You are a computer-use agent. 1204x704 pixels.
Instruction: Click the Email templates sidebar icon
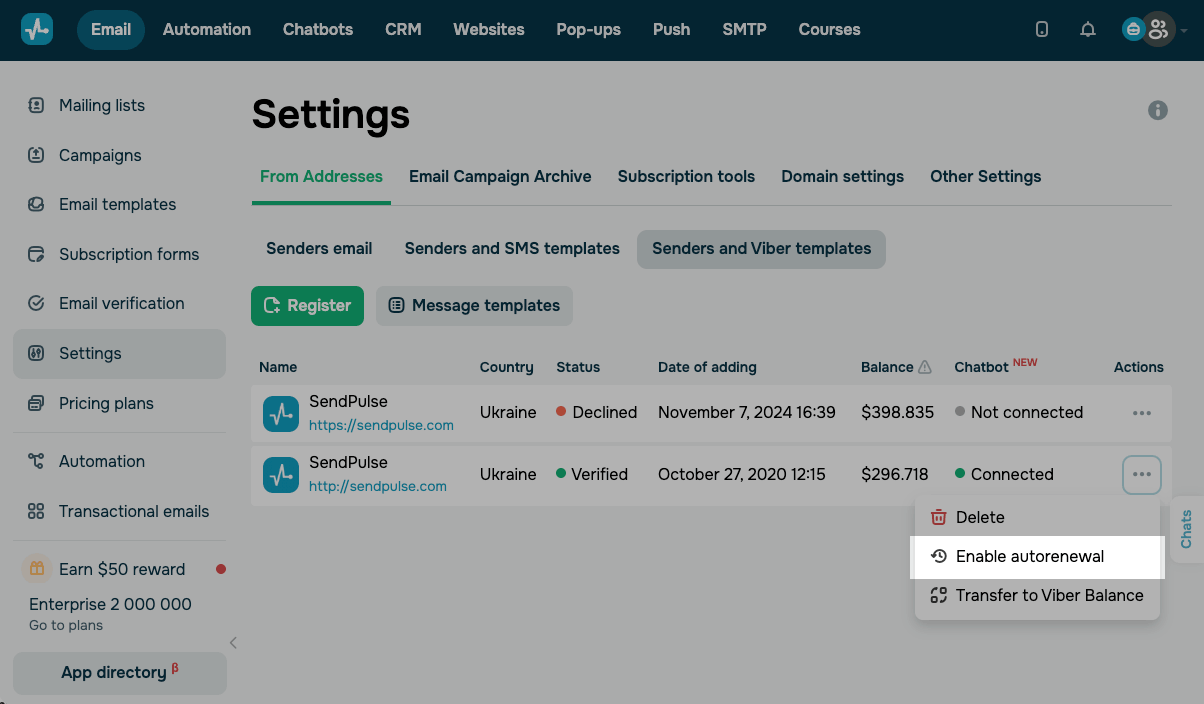tap(36, 204)
